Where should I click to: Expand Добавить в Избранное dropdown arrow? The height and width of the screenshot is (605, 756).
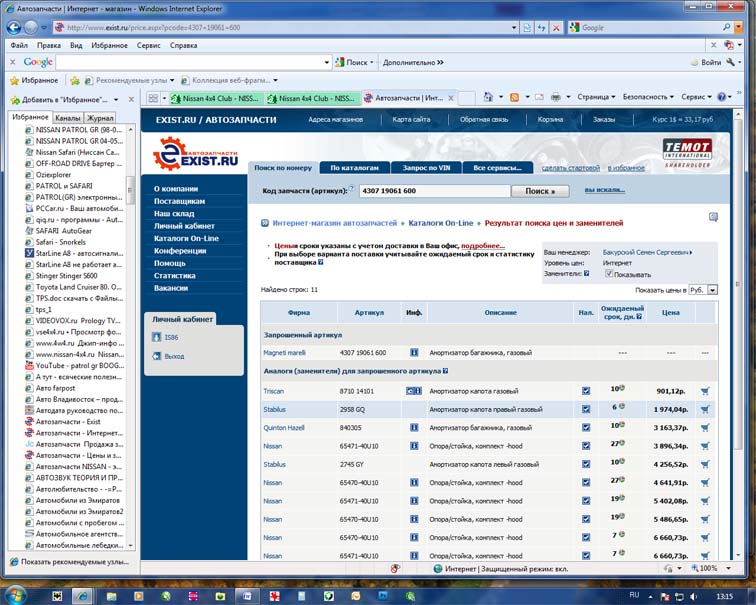click(116, 100)
